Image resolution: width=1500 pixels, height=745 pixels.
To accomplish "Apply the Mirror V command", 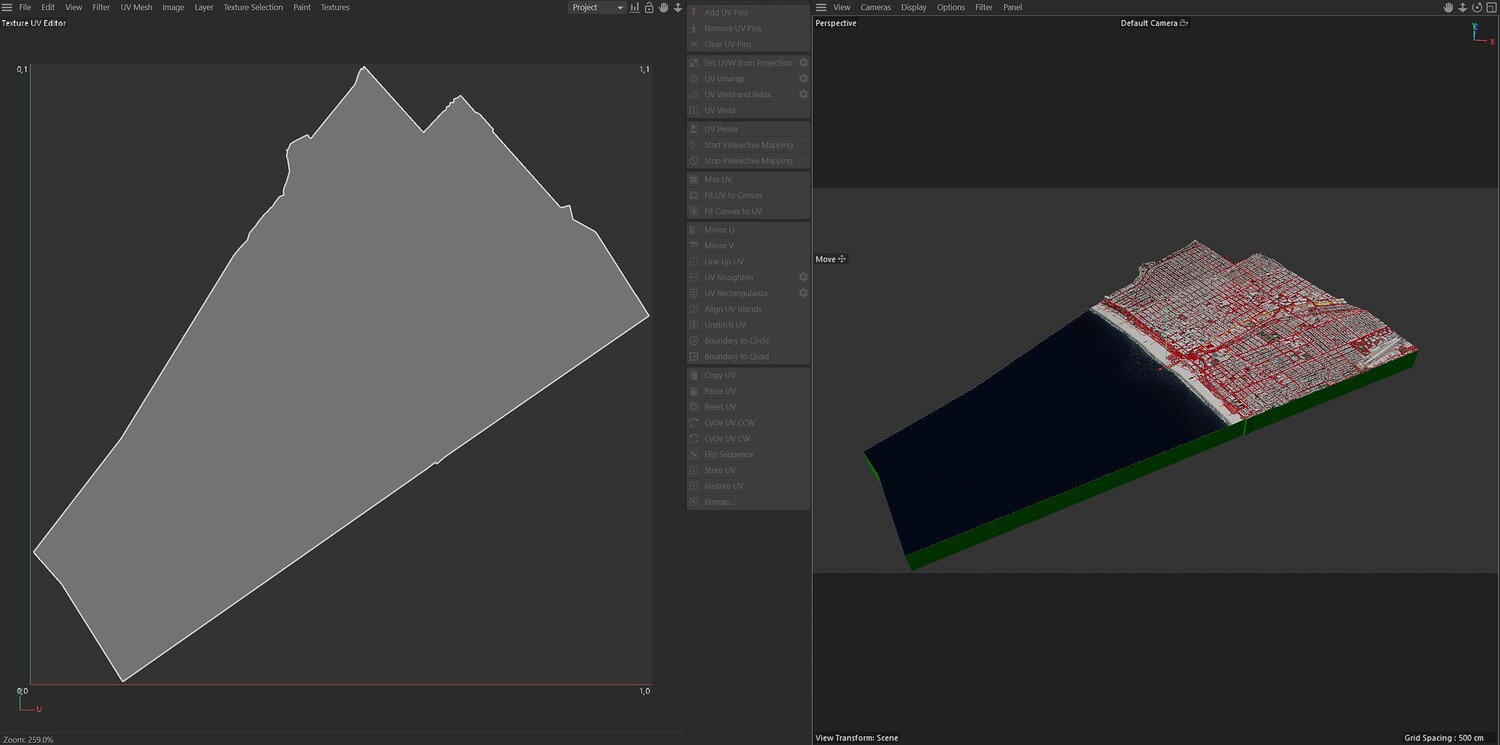I will tap(748, 245).
